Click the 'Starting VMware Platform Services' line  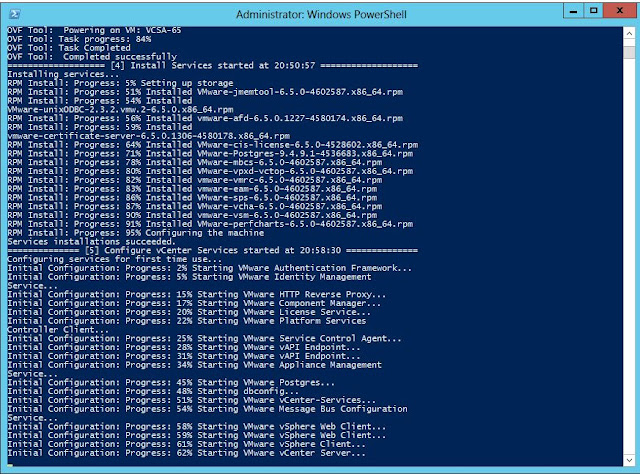pyautogui.click(x=187, y=321)
